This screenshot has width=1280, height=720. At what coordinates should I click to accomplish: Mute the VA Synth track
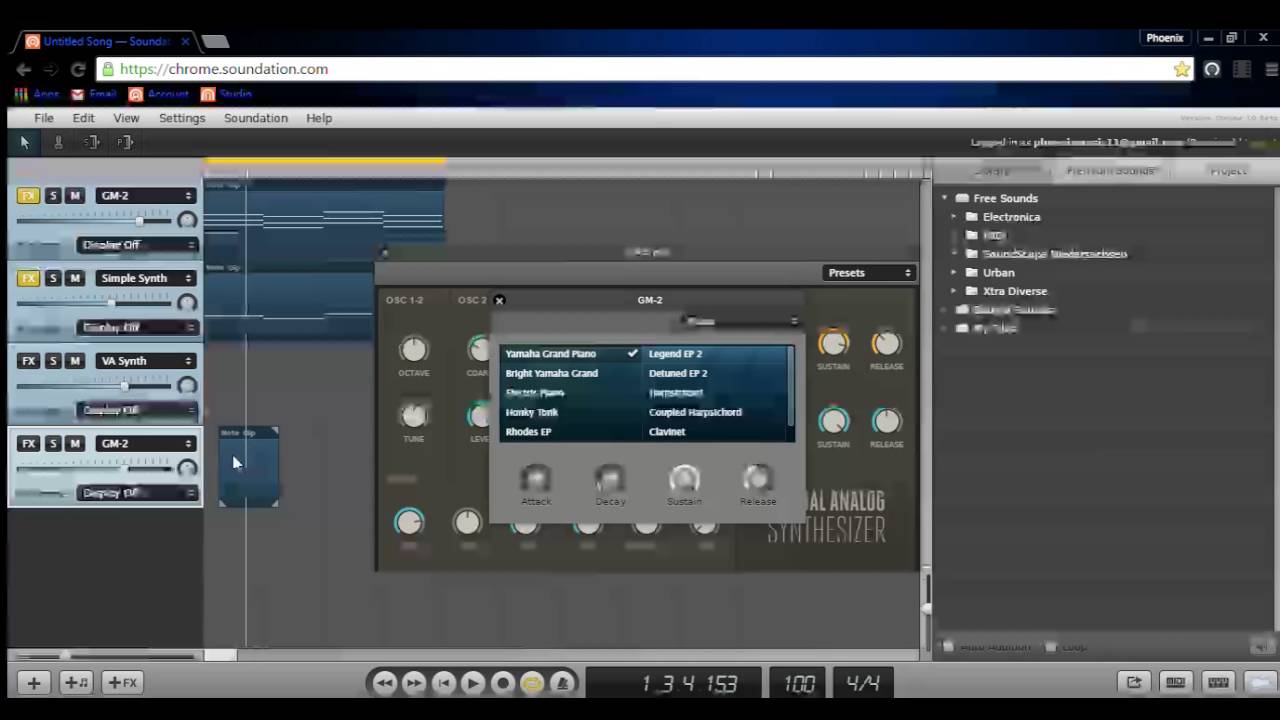click(x=74, y=361)
